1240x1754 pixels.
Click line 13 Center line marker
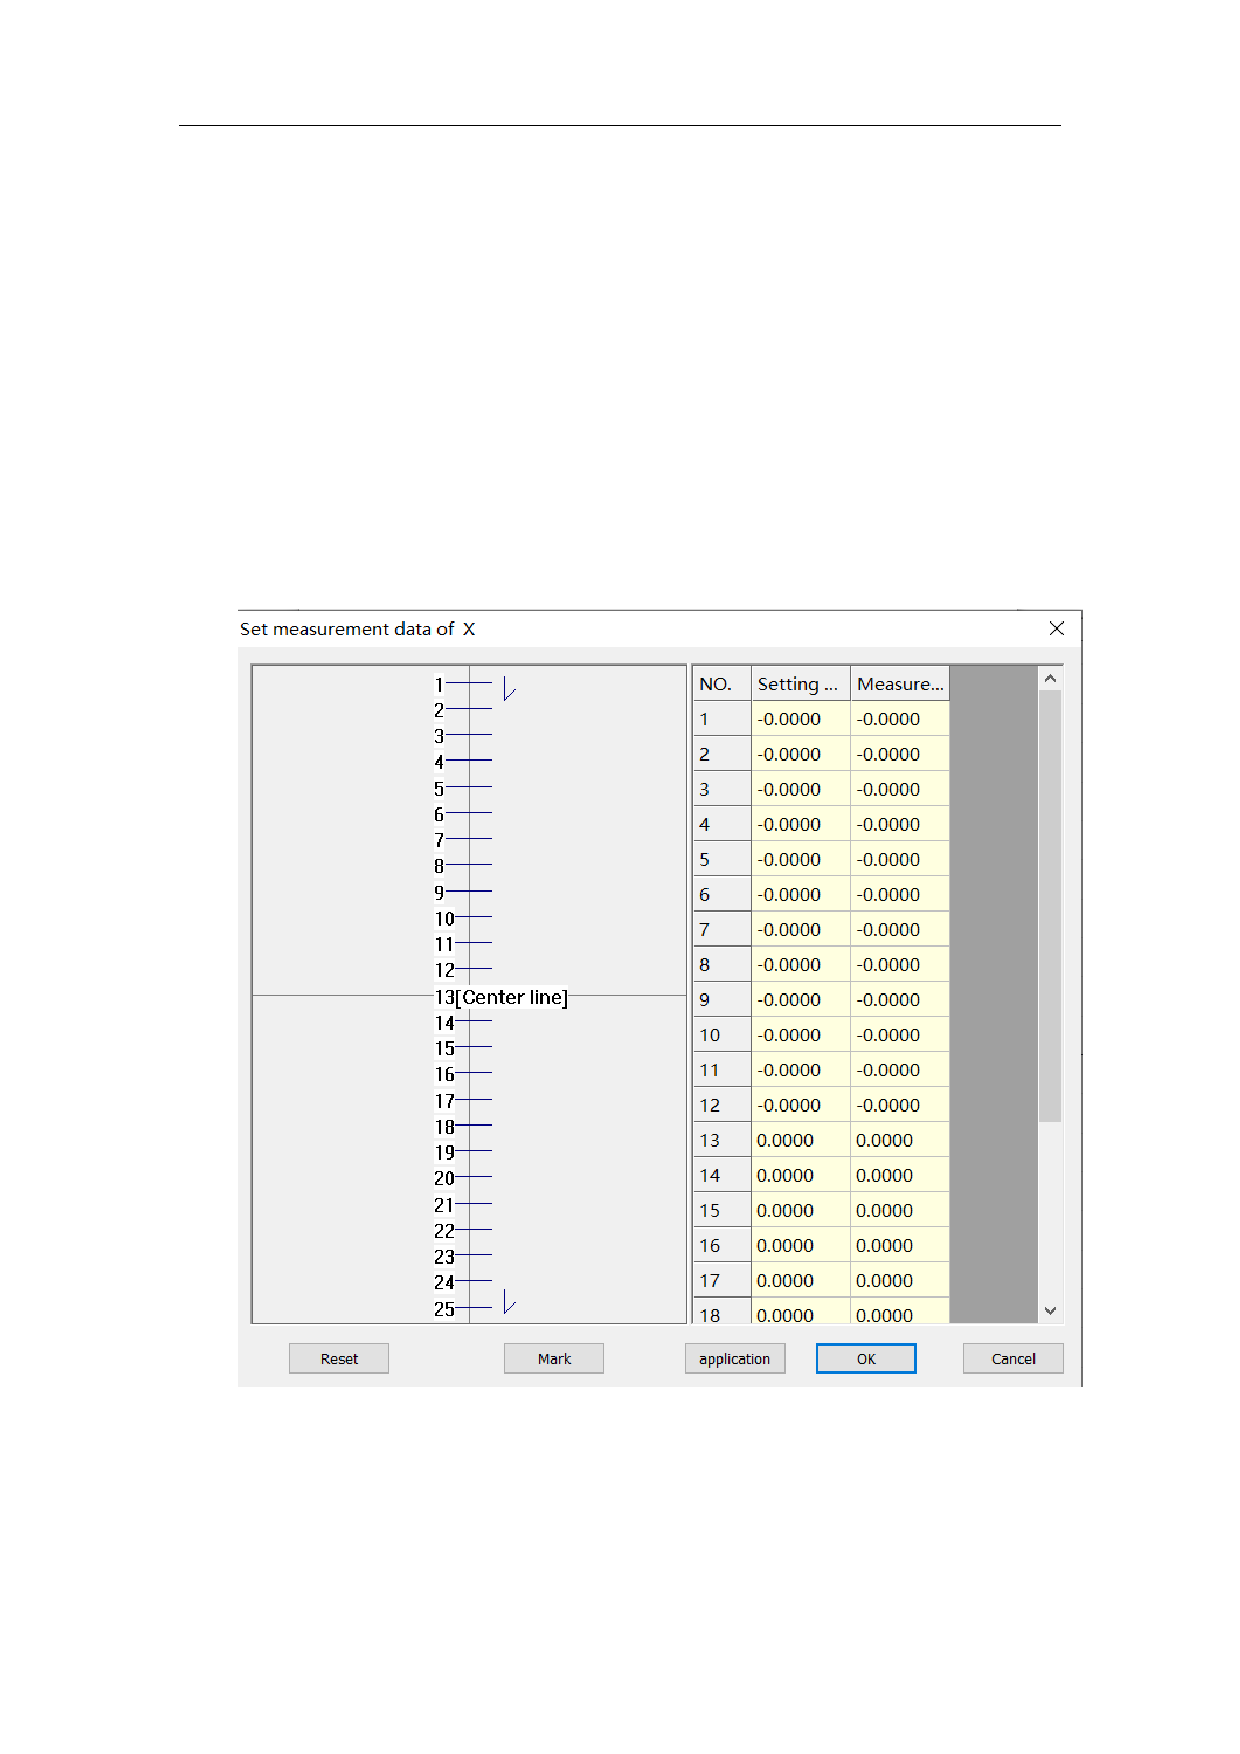(501, 997)
